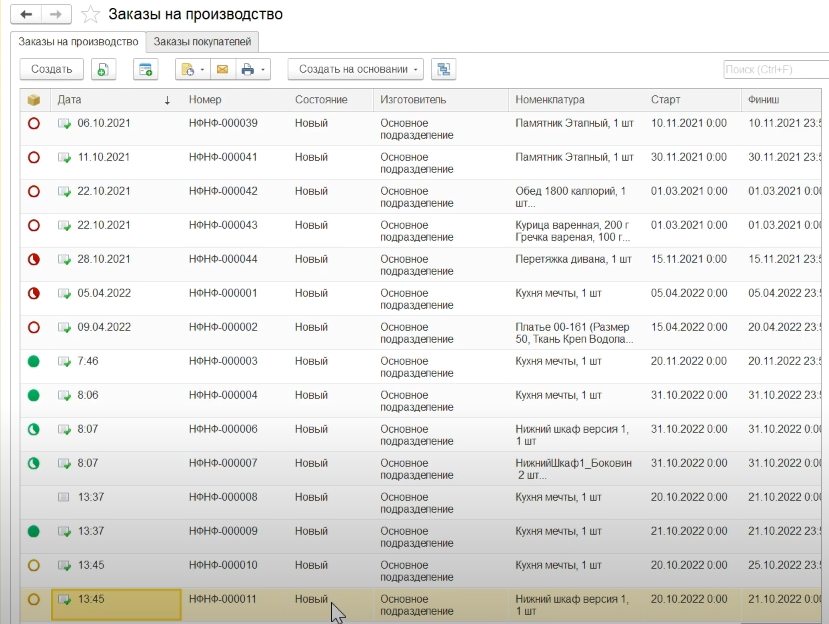Select Платье 00-161 nomenclature cell
829x624 pixels.
pos(574,333)
